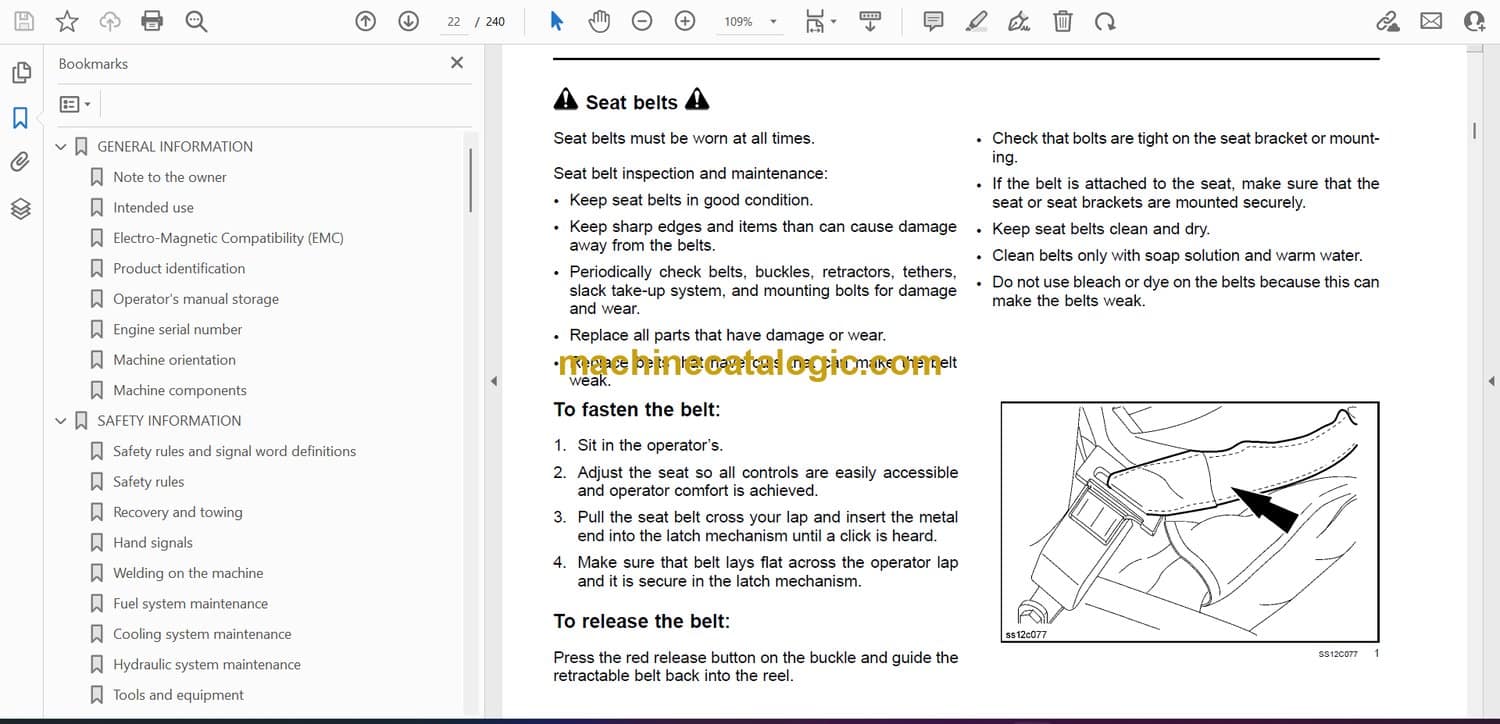
Task: Select 'Tools and equipment' bookmark
Action: 179,695
